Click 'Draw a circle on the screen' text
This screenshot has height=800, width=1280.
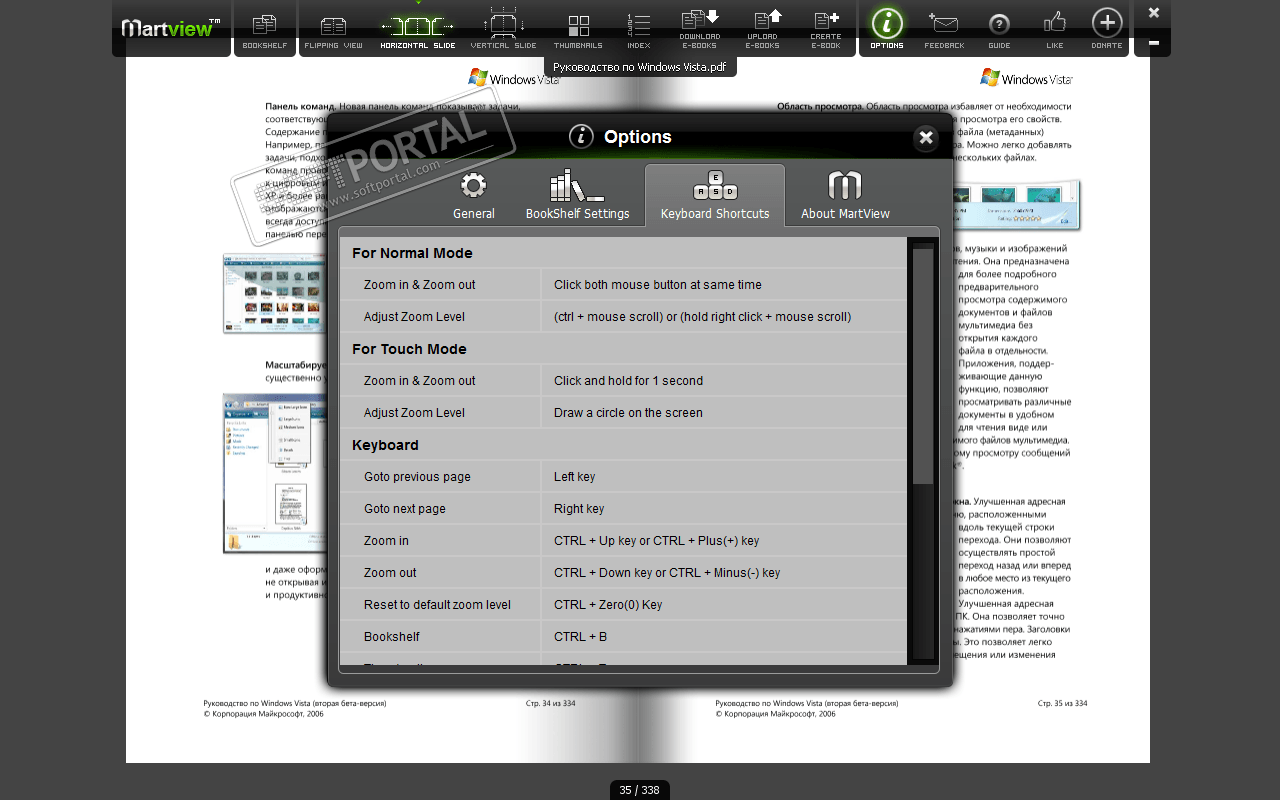point(628,413)
